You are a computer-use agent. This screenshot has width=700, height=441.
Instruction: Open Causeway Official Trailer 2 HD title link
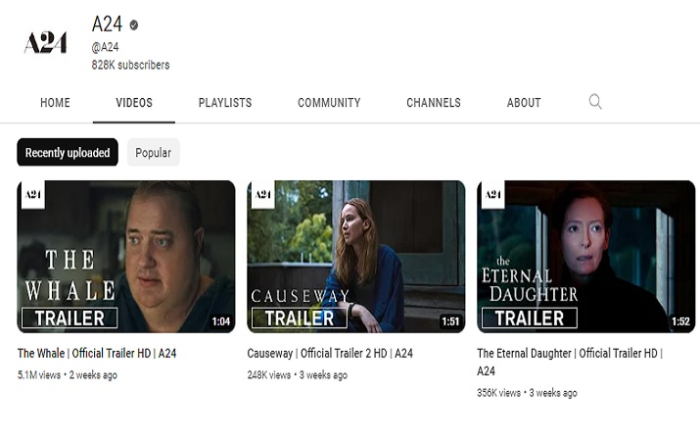click(330, 354)
